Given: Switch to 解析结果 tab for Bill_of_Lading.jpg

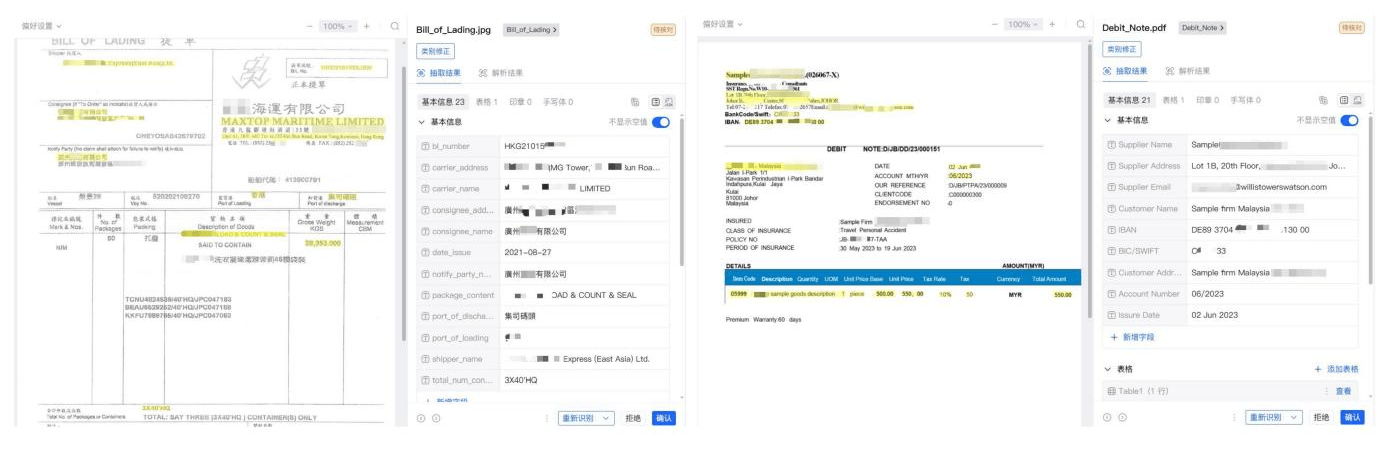Looking at the screenshot, I should tap(500, 73).
